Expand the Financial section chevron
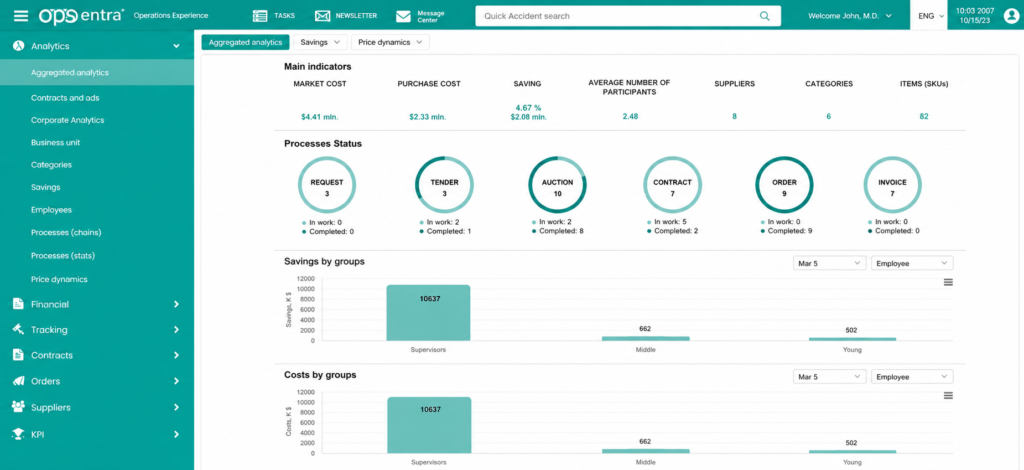1024x470 pixels. coord(176,304)
